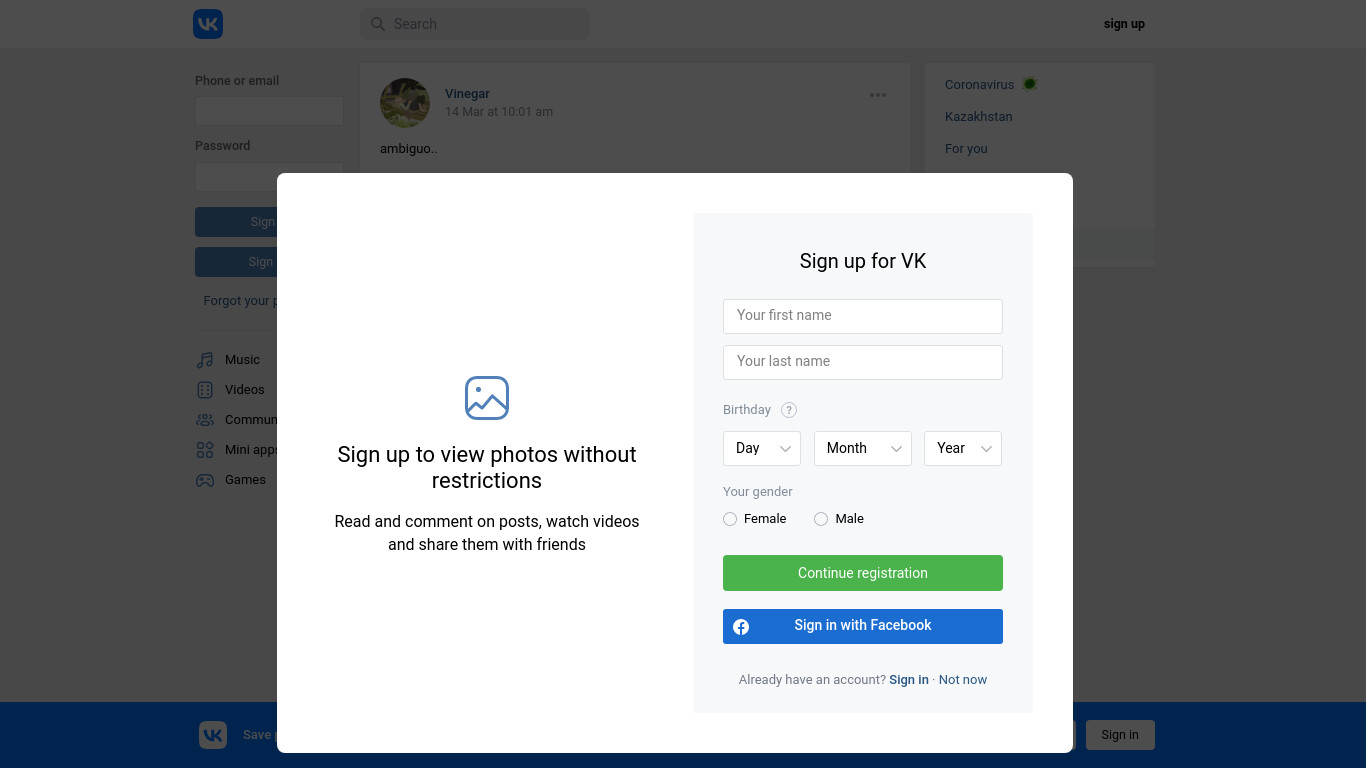Image resolution: width=1366 pixels, height=768 pixels.
Task: Click Vinegar's profile avatar
Action: click(x=405, y=103)
